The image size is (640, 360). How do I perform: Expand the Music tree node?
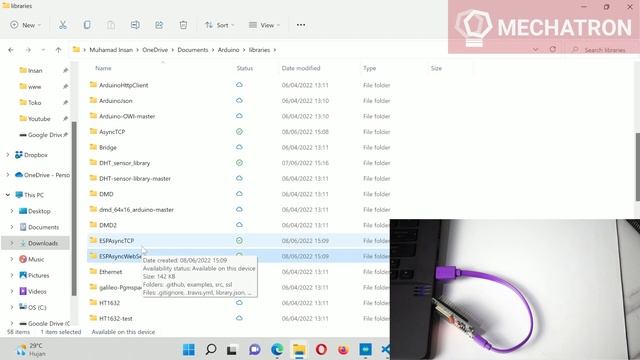tap(12, 259)
